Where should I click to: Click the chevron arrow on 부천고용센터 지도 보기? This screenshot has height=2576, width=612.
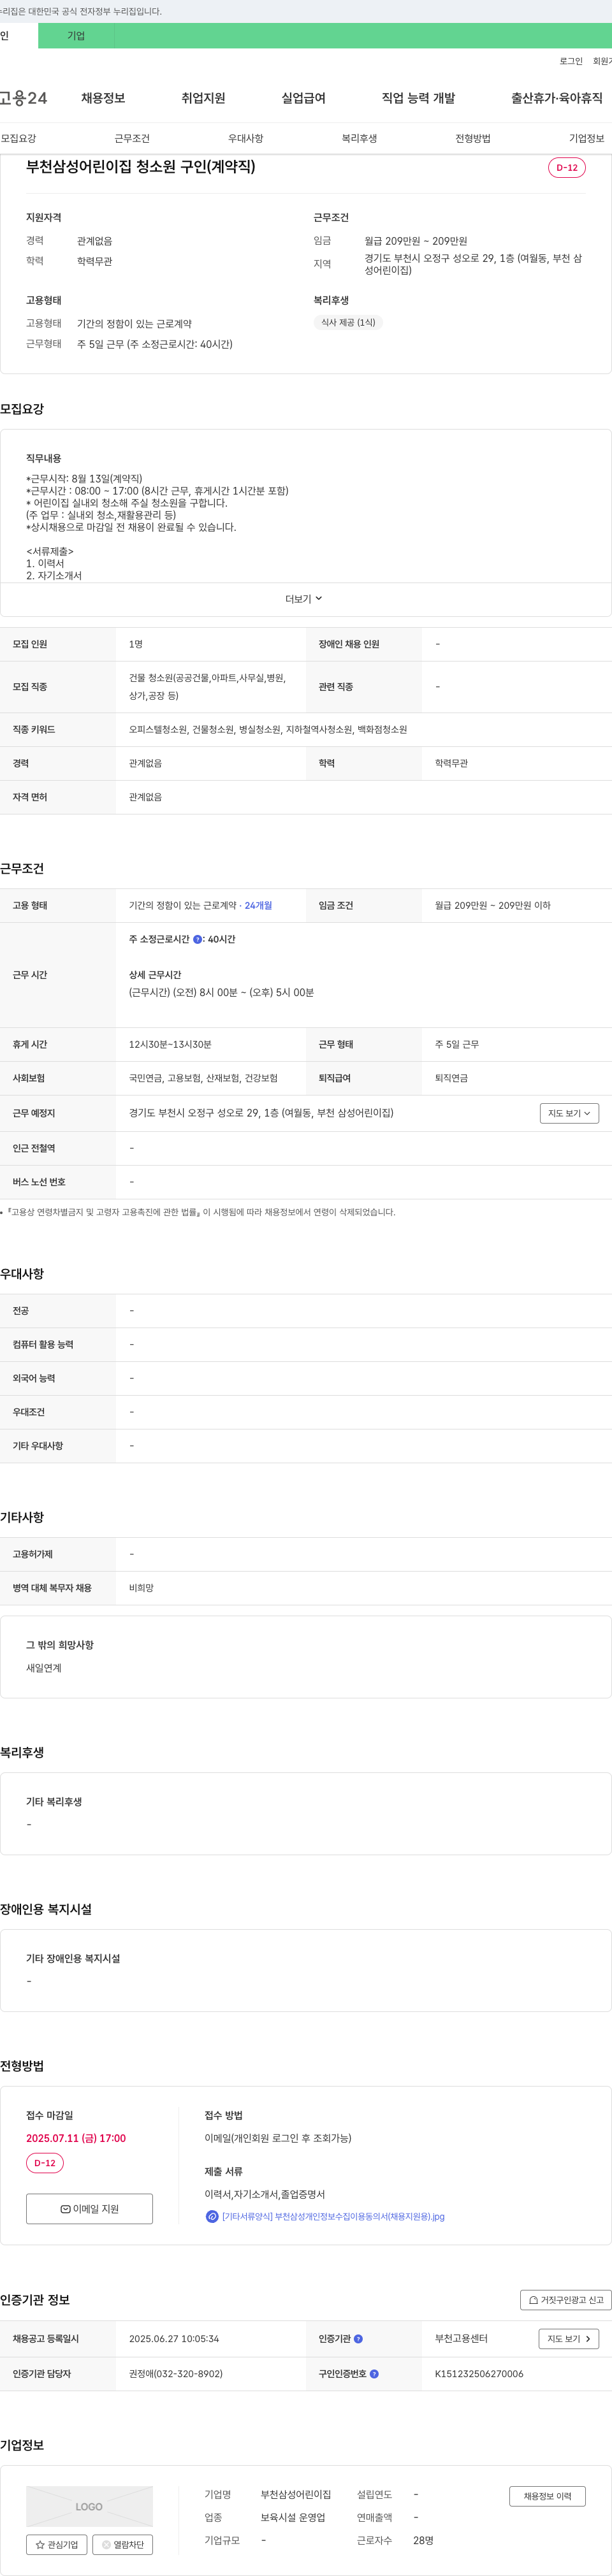[588, 2339]
